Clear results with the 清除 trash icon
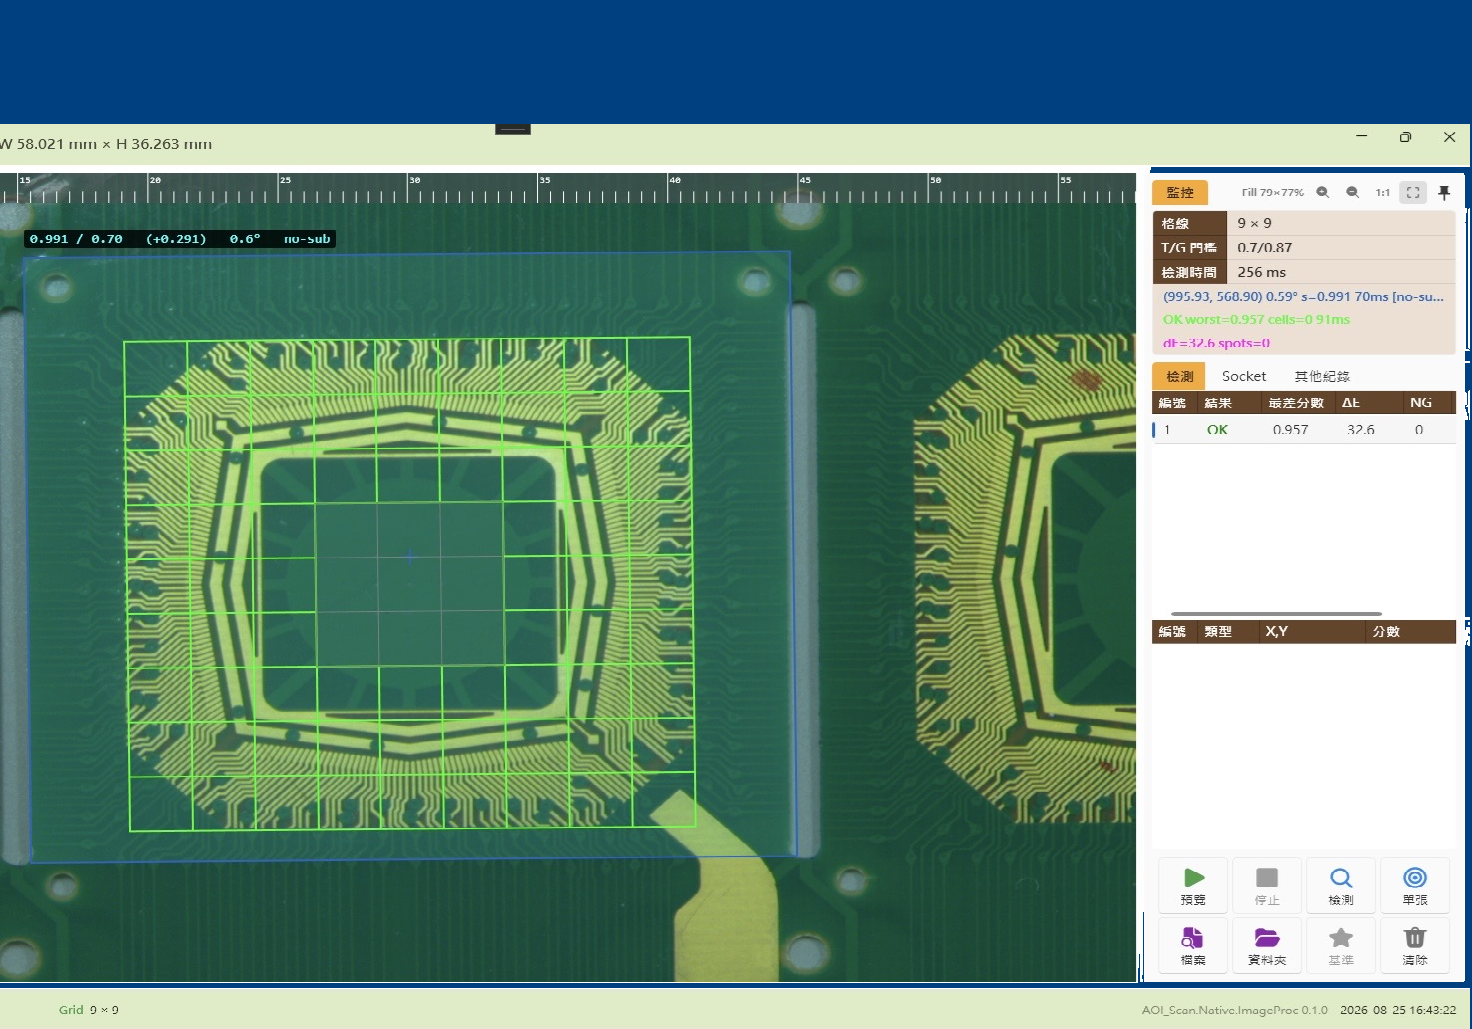Image resolution: width=1472 pixels, height=1029 pixels. tap(1415, 945)
